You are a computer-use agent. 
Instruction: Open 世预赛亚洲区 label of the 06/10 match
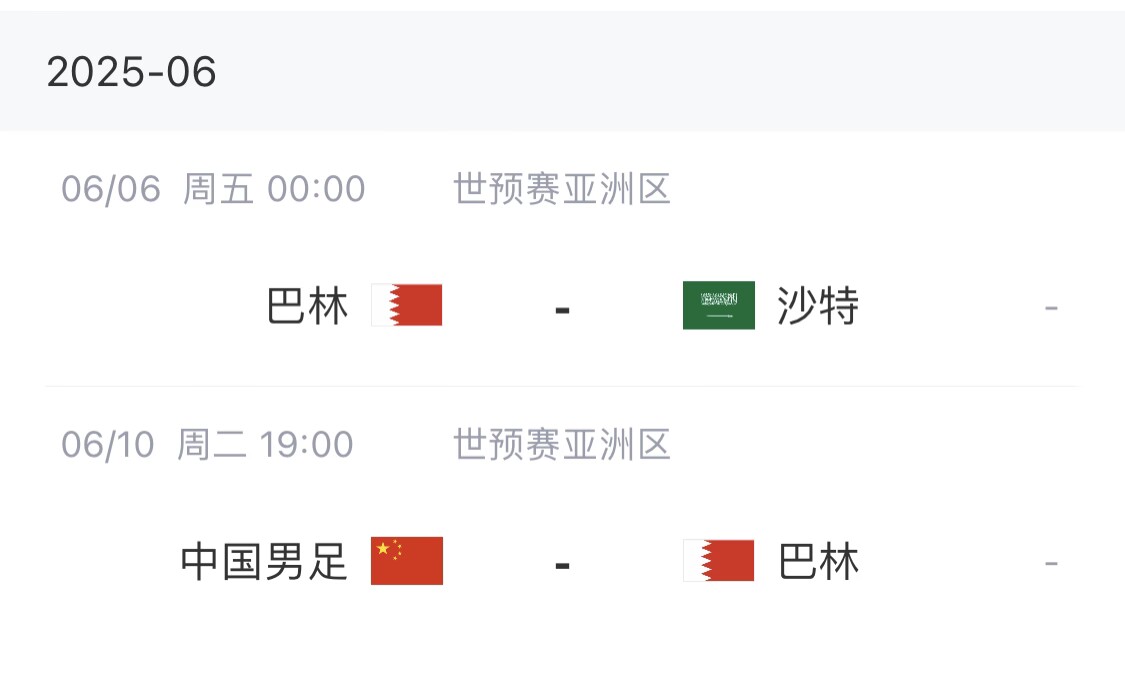point(562,445)
